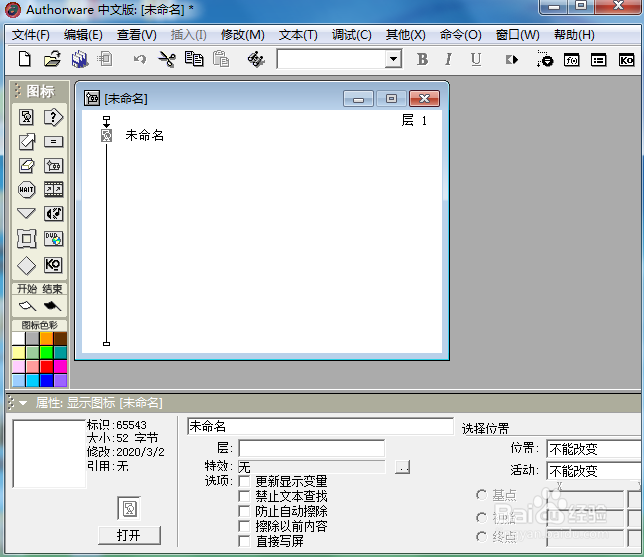This screenshot has height=557, width=644.
Task: Click the Cut scissors icon
Action: coord(167,60)
